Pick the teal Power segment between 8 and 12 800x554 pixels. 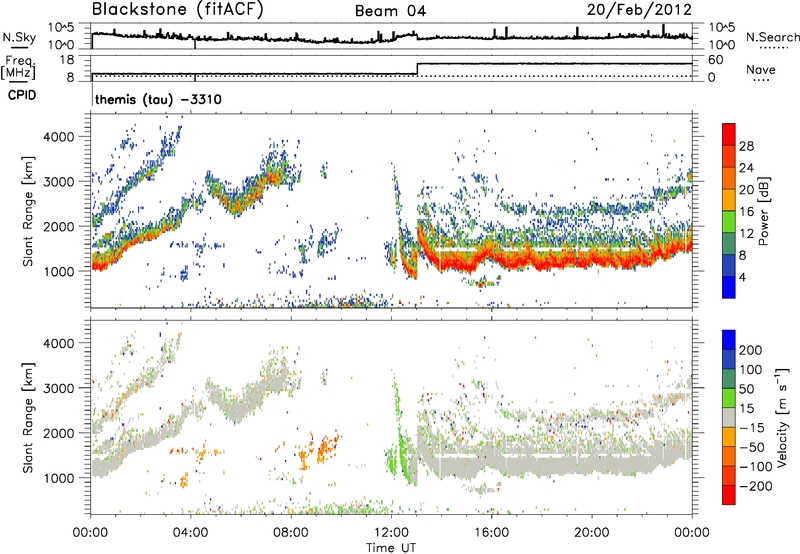(729, 244)
